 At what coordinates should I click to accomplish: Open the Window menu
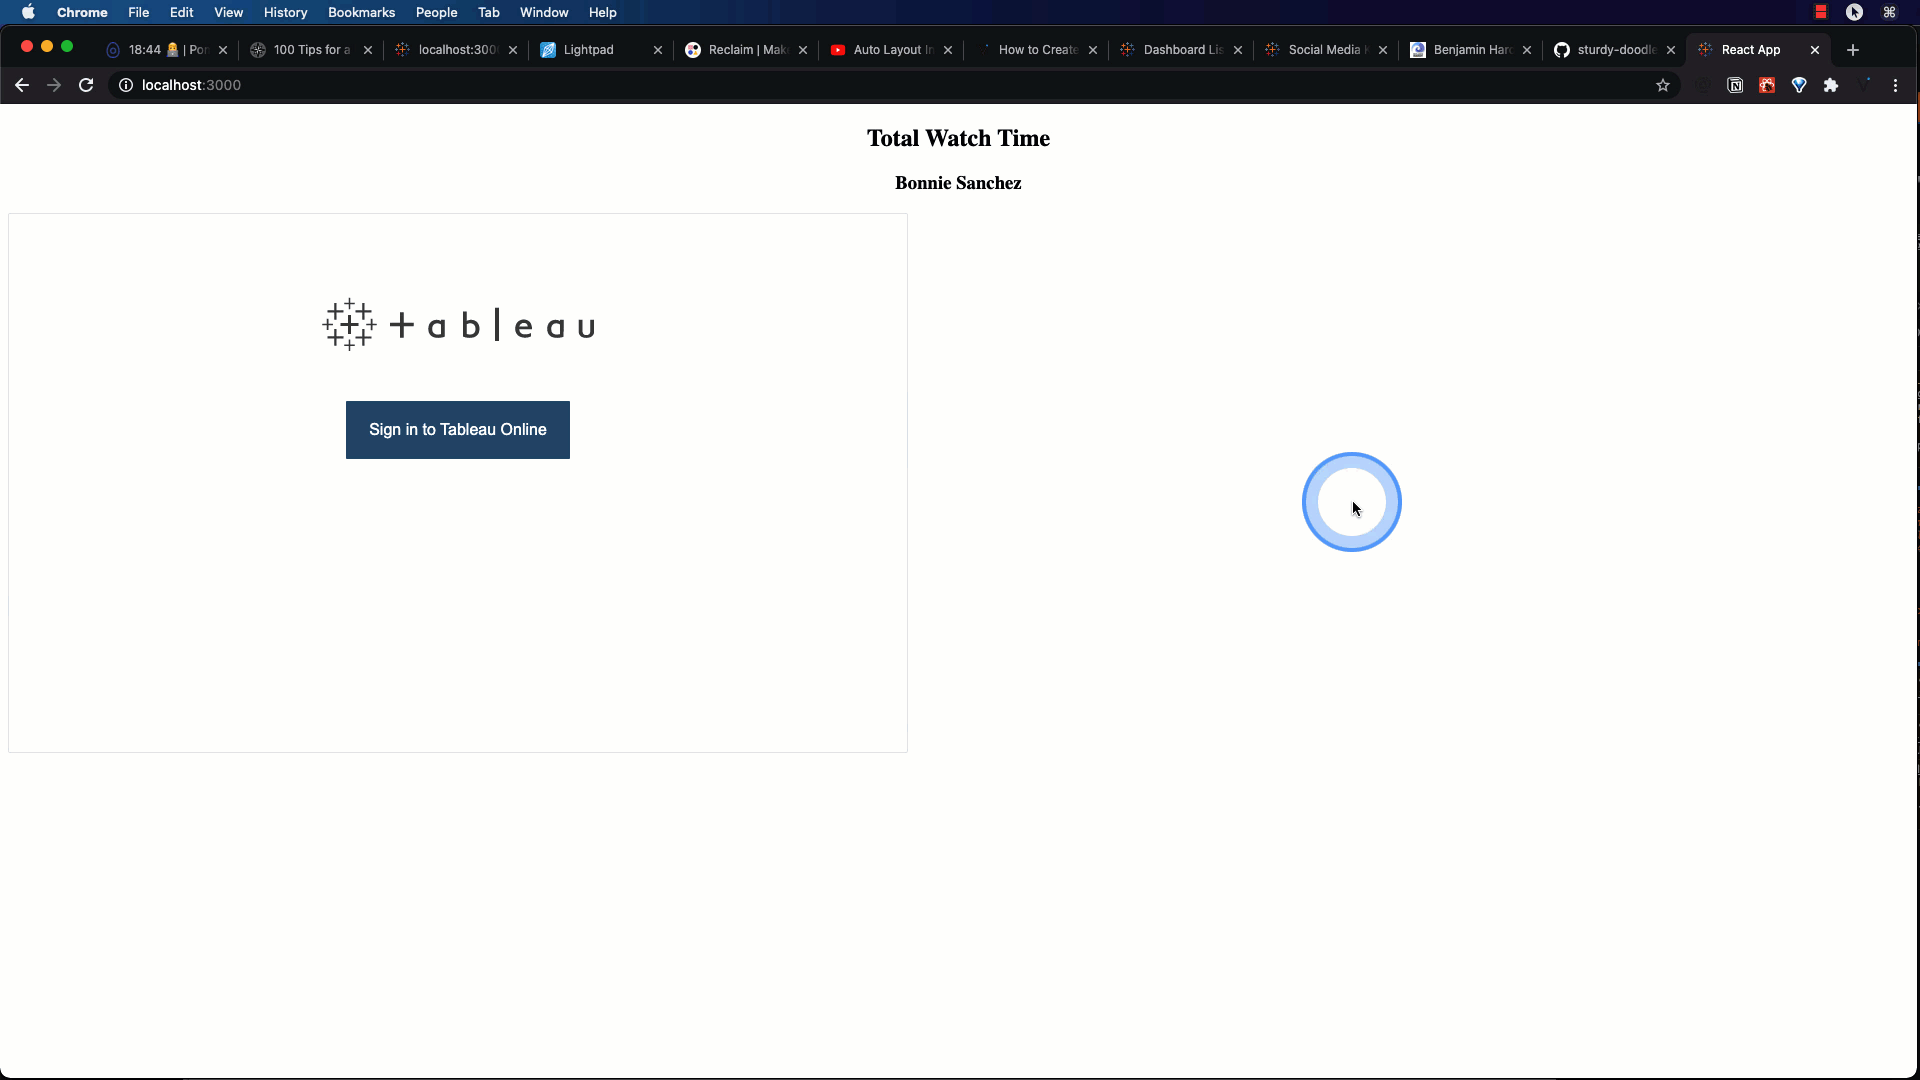(544, 12)
